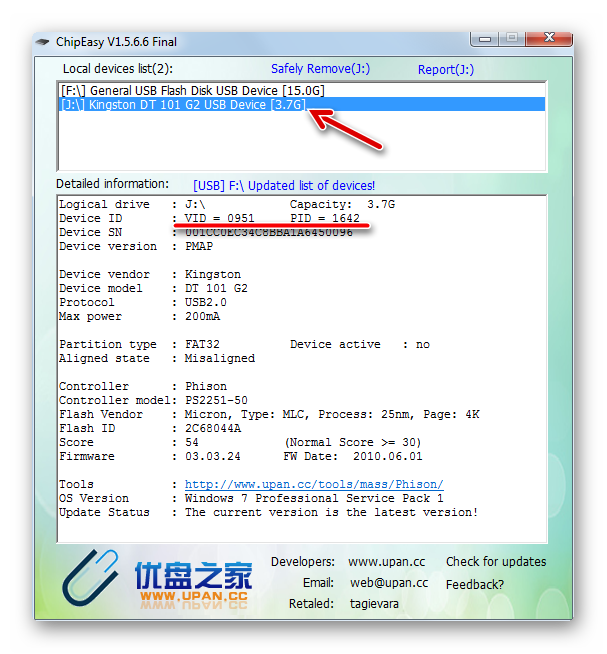Image resolution: width=607 pixels, height=654 pixels.
Task: Open the upan.cc Phison tools URL
Action: point(314,484)
